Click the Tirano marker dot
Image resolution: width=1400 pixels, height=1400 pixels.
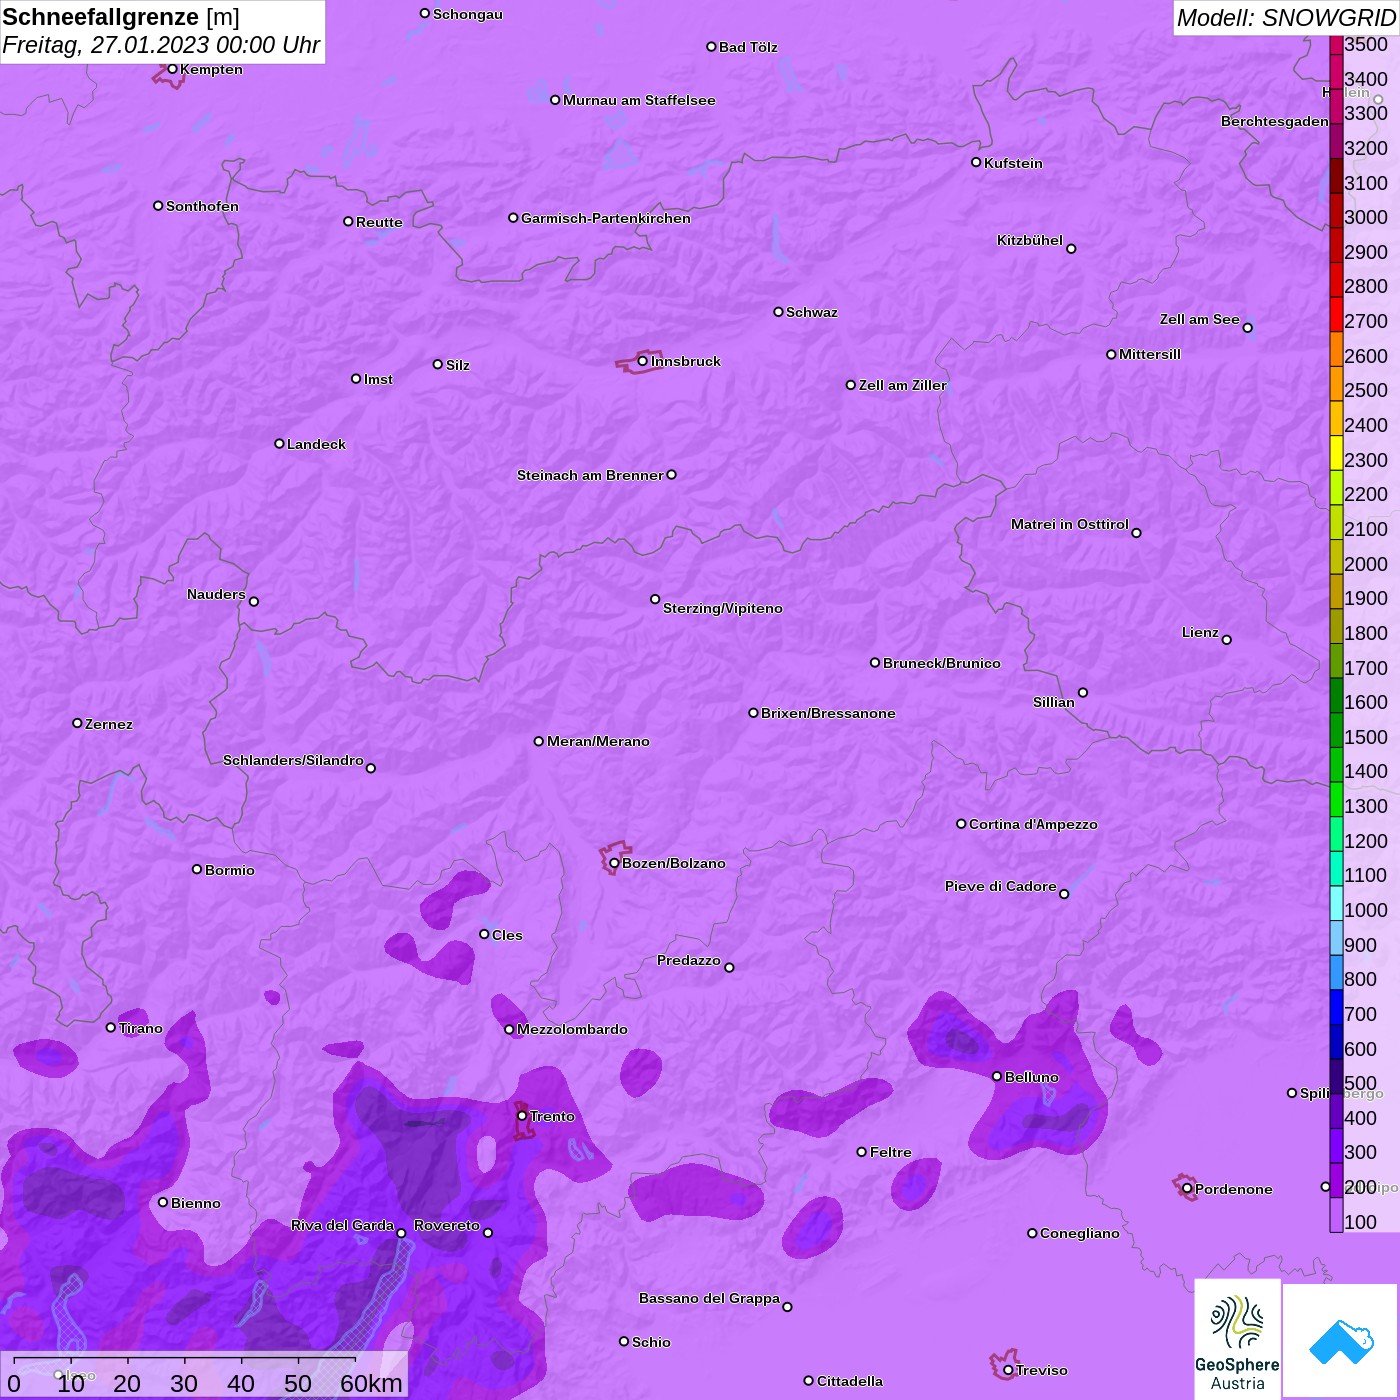click(111, 1027)
